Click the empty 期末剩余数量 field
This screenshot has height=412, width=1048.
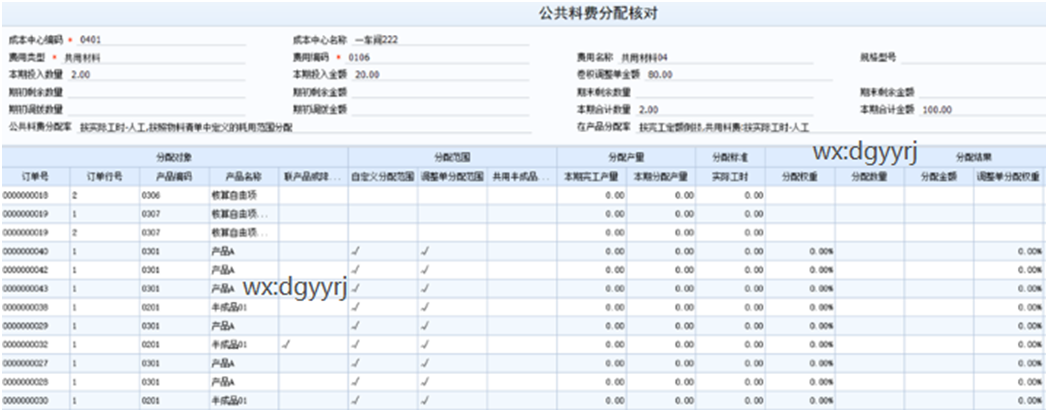tap(725, 92)
